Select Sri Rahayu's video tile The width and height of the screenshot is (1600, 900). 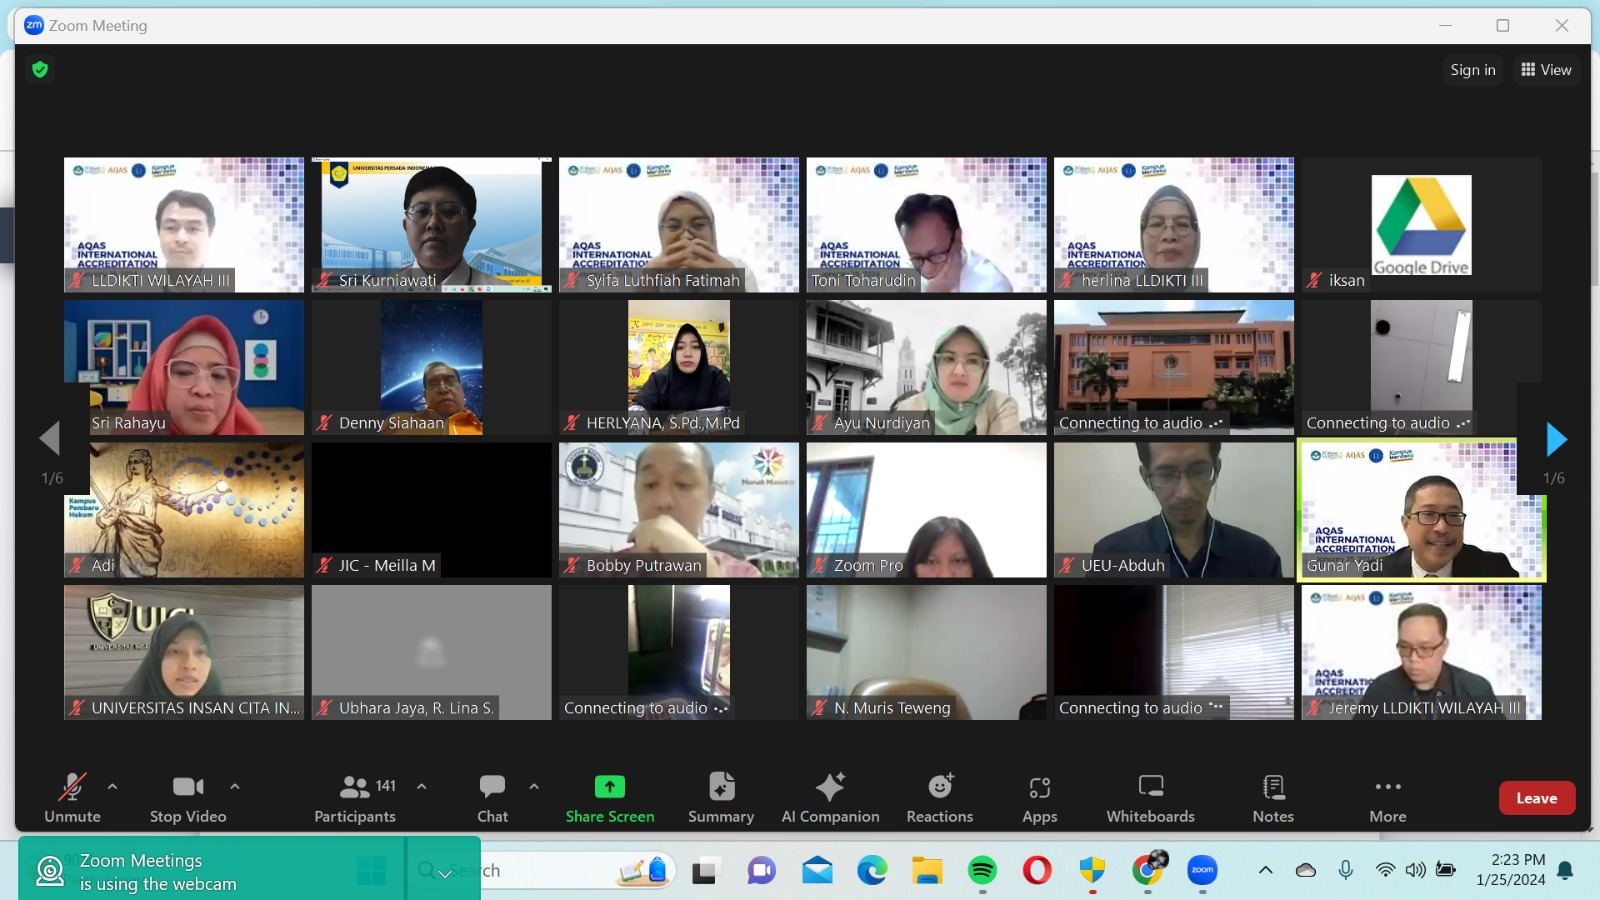point(184,367)
